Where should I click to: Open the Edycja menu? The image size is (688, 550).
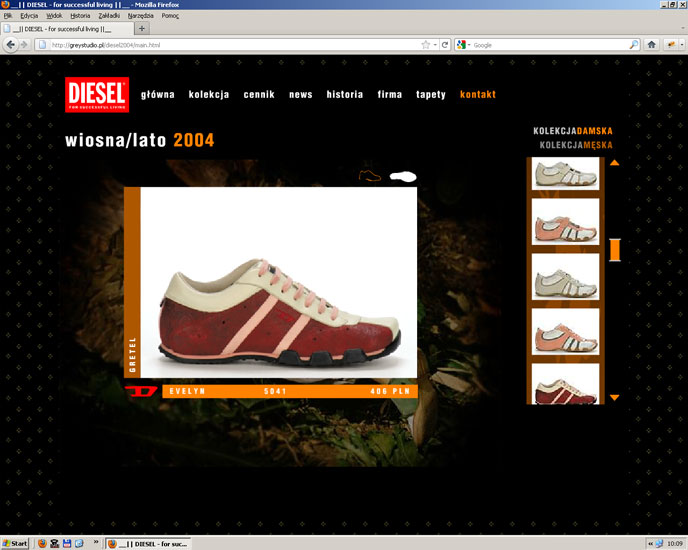point(29,16)
